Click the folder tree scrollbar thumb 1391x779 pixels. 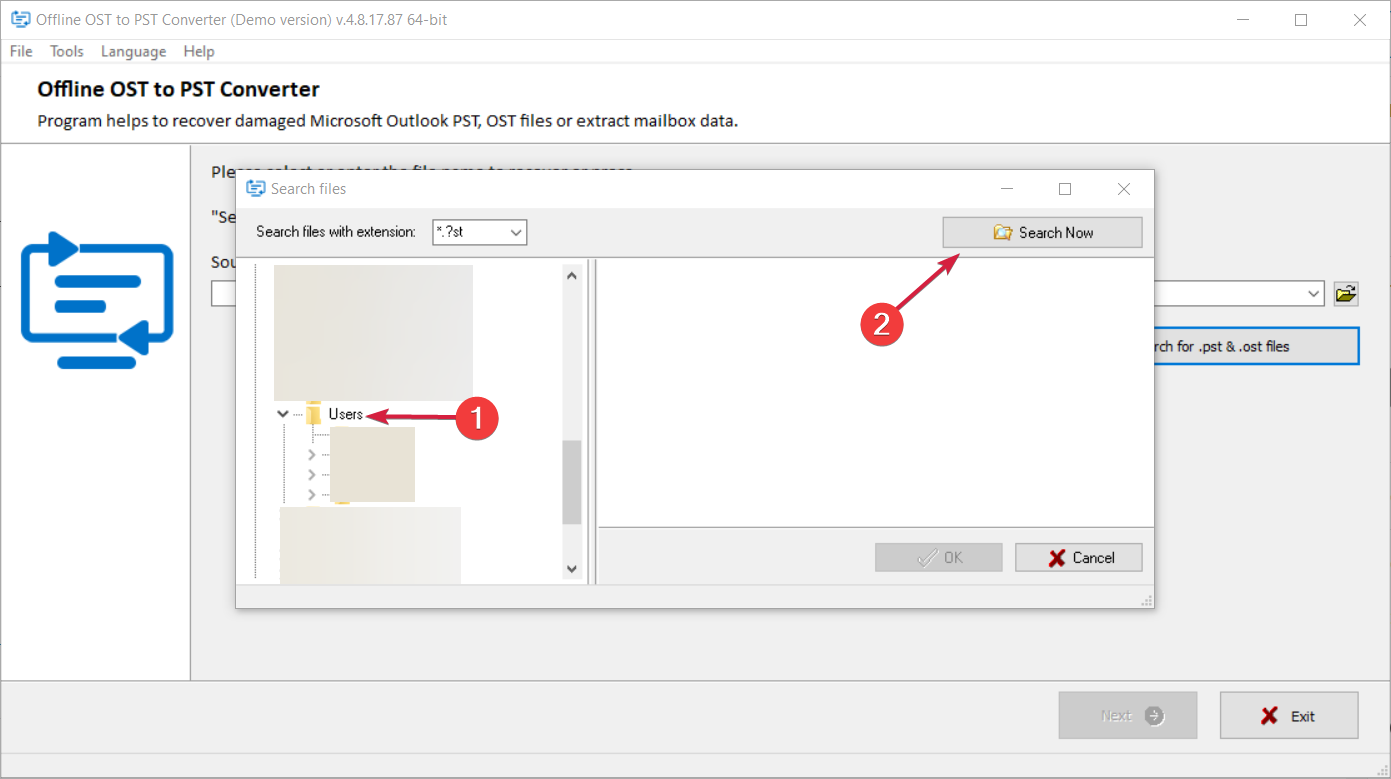click(572, 482)
